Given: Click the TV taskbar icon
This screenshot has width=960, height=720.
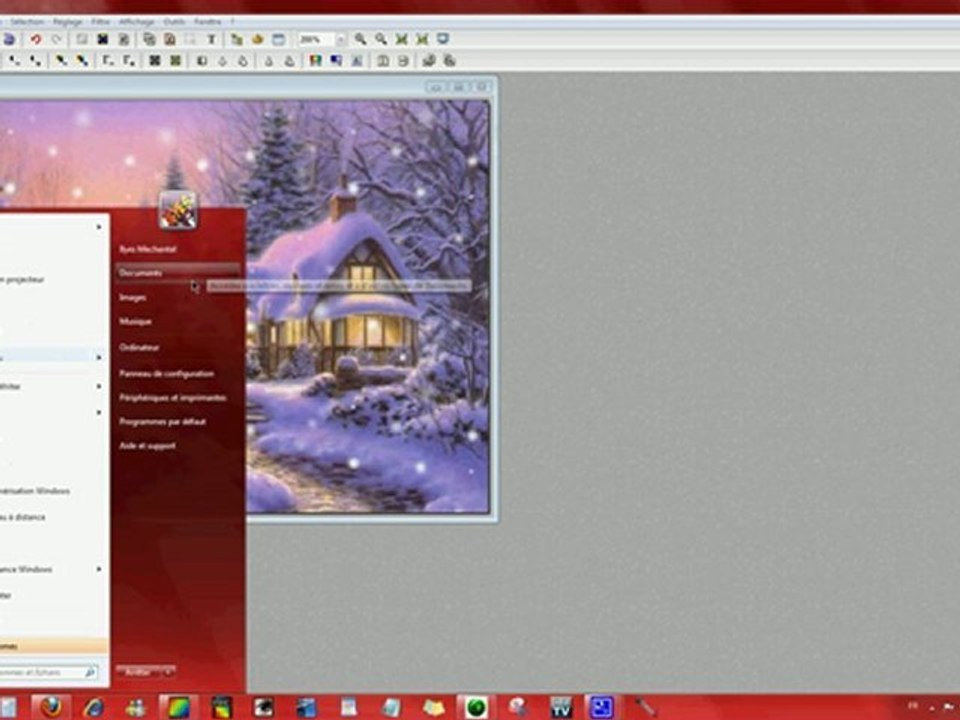Looking at the screenshot, I should (561, 708).
